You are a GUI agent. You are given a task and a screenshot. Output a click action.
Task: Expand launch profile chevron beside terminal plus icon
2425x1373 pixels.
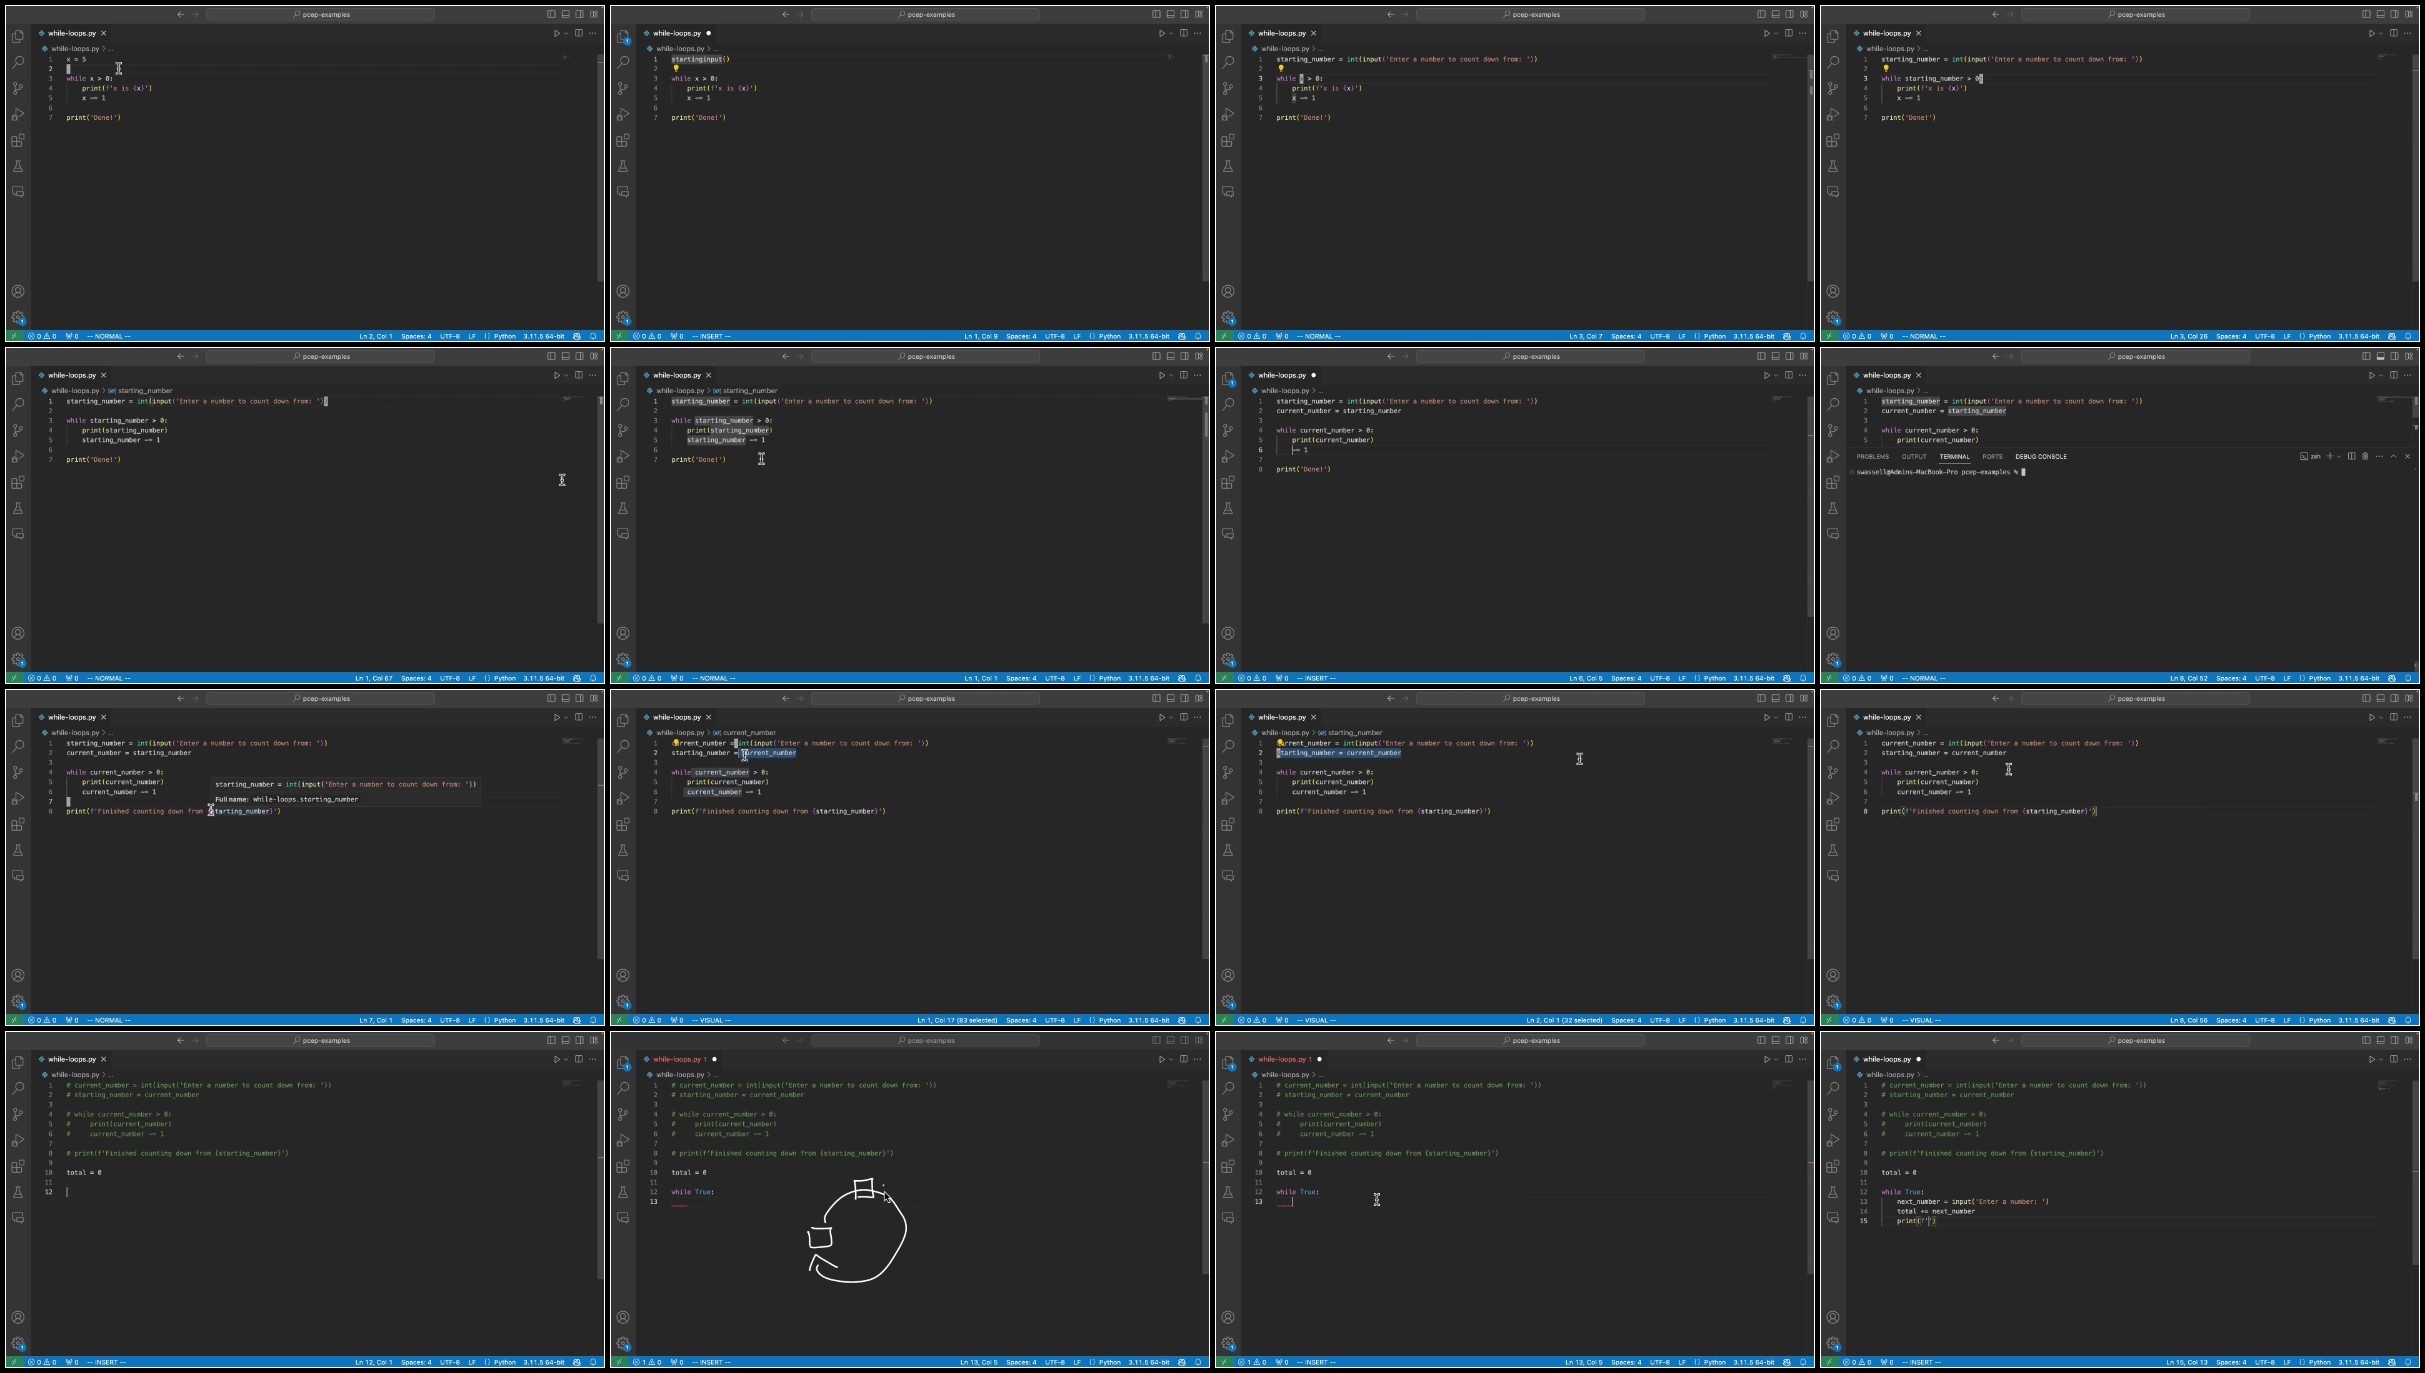point(2339,456)
